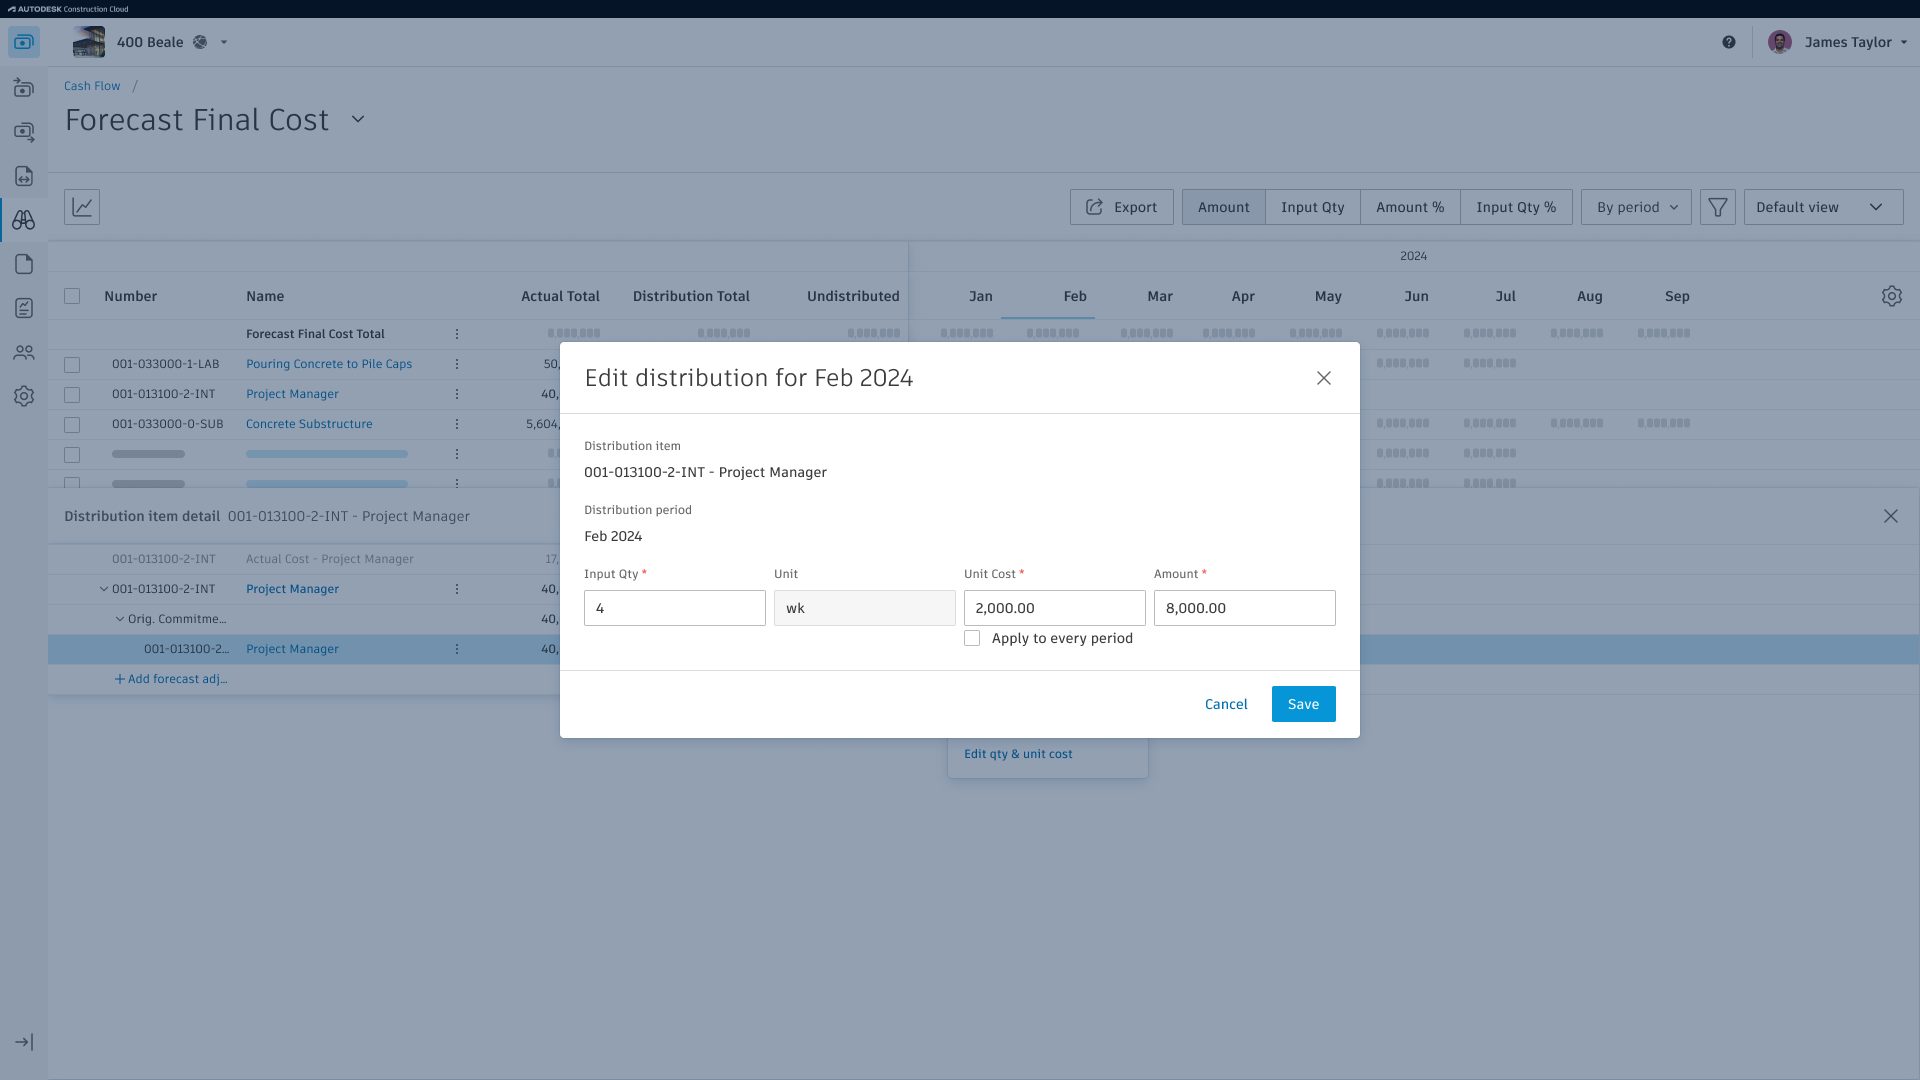Open the Default view dropdown

(x=1823, y=207)
